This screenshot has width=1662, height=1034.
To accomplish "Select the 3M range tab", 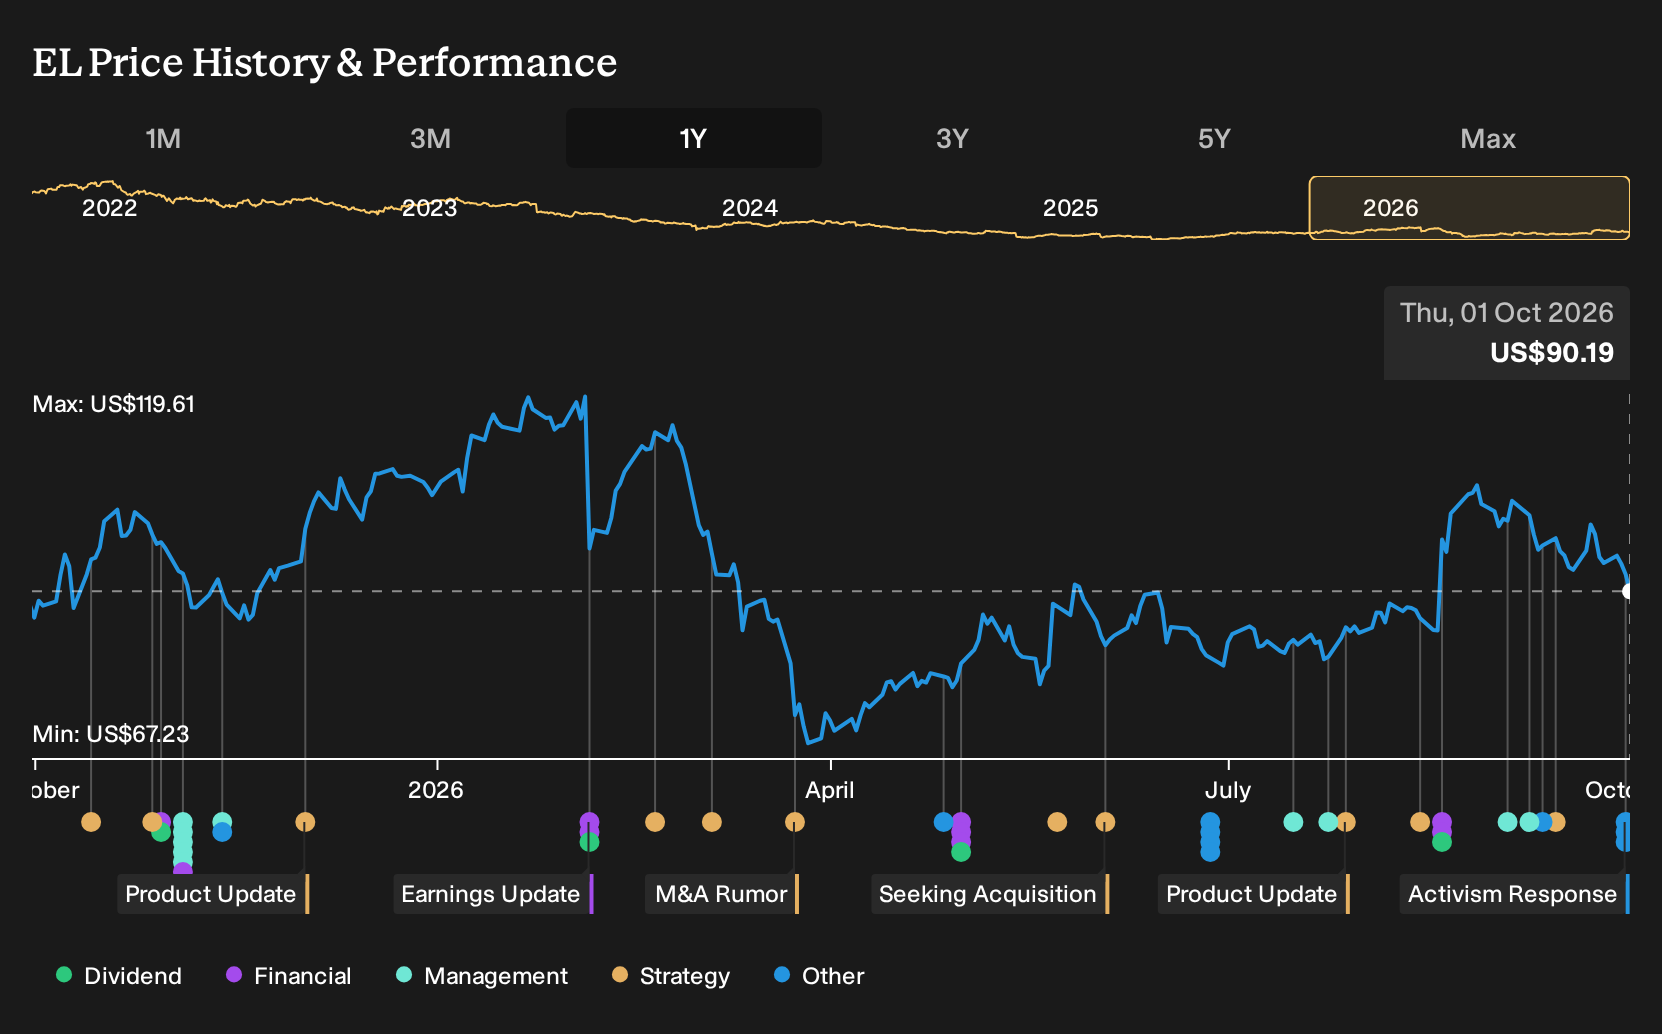I will pyautogui.click(x=430, y=138).
